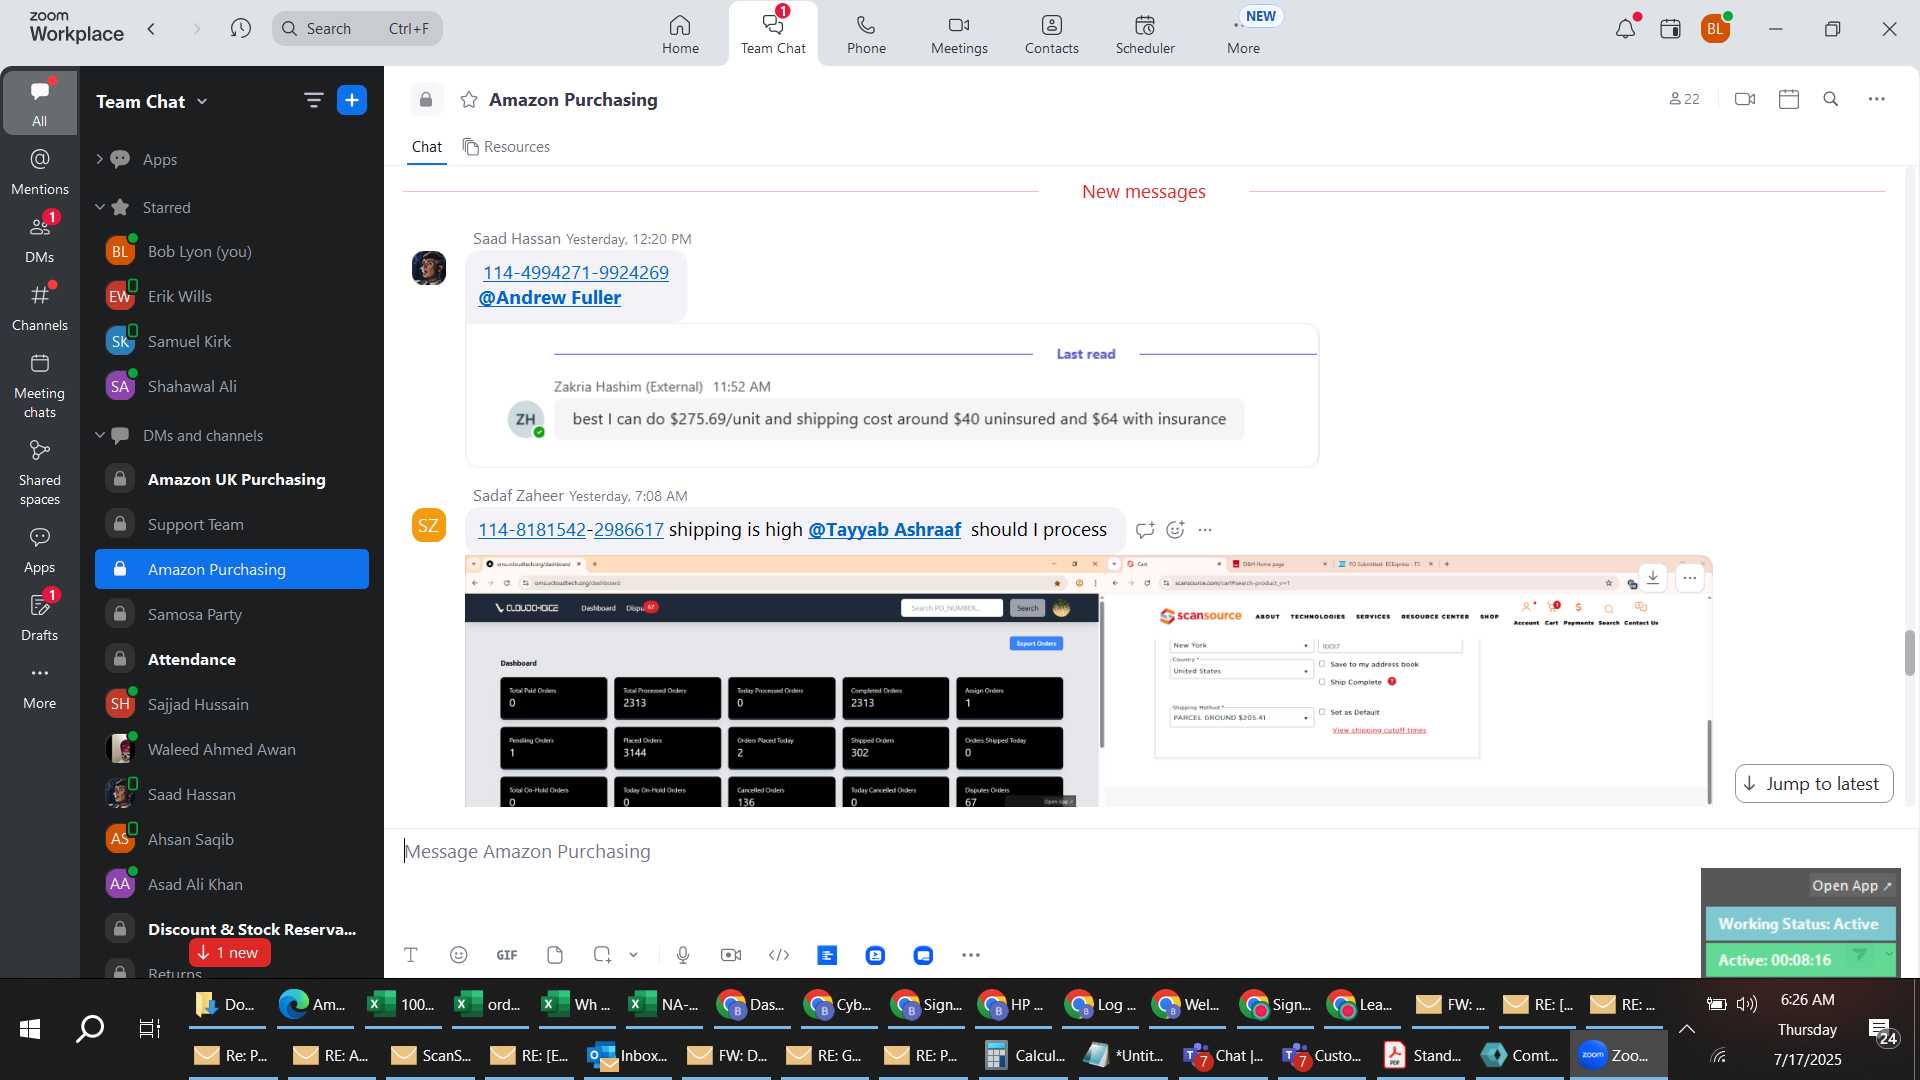Go back with the navigation arrow
The image size is (1920, 1080).
pos(152,29)
